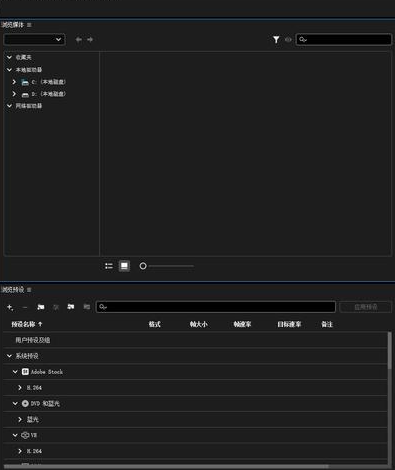This screenshot has height=470, width=395.
Task: Collapse the 系统预设 System Presets group
Action: point(9,356)
